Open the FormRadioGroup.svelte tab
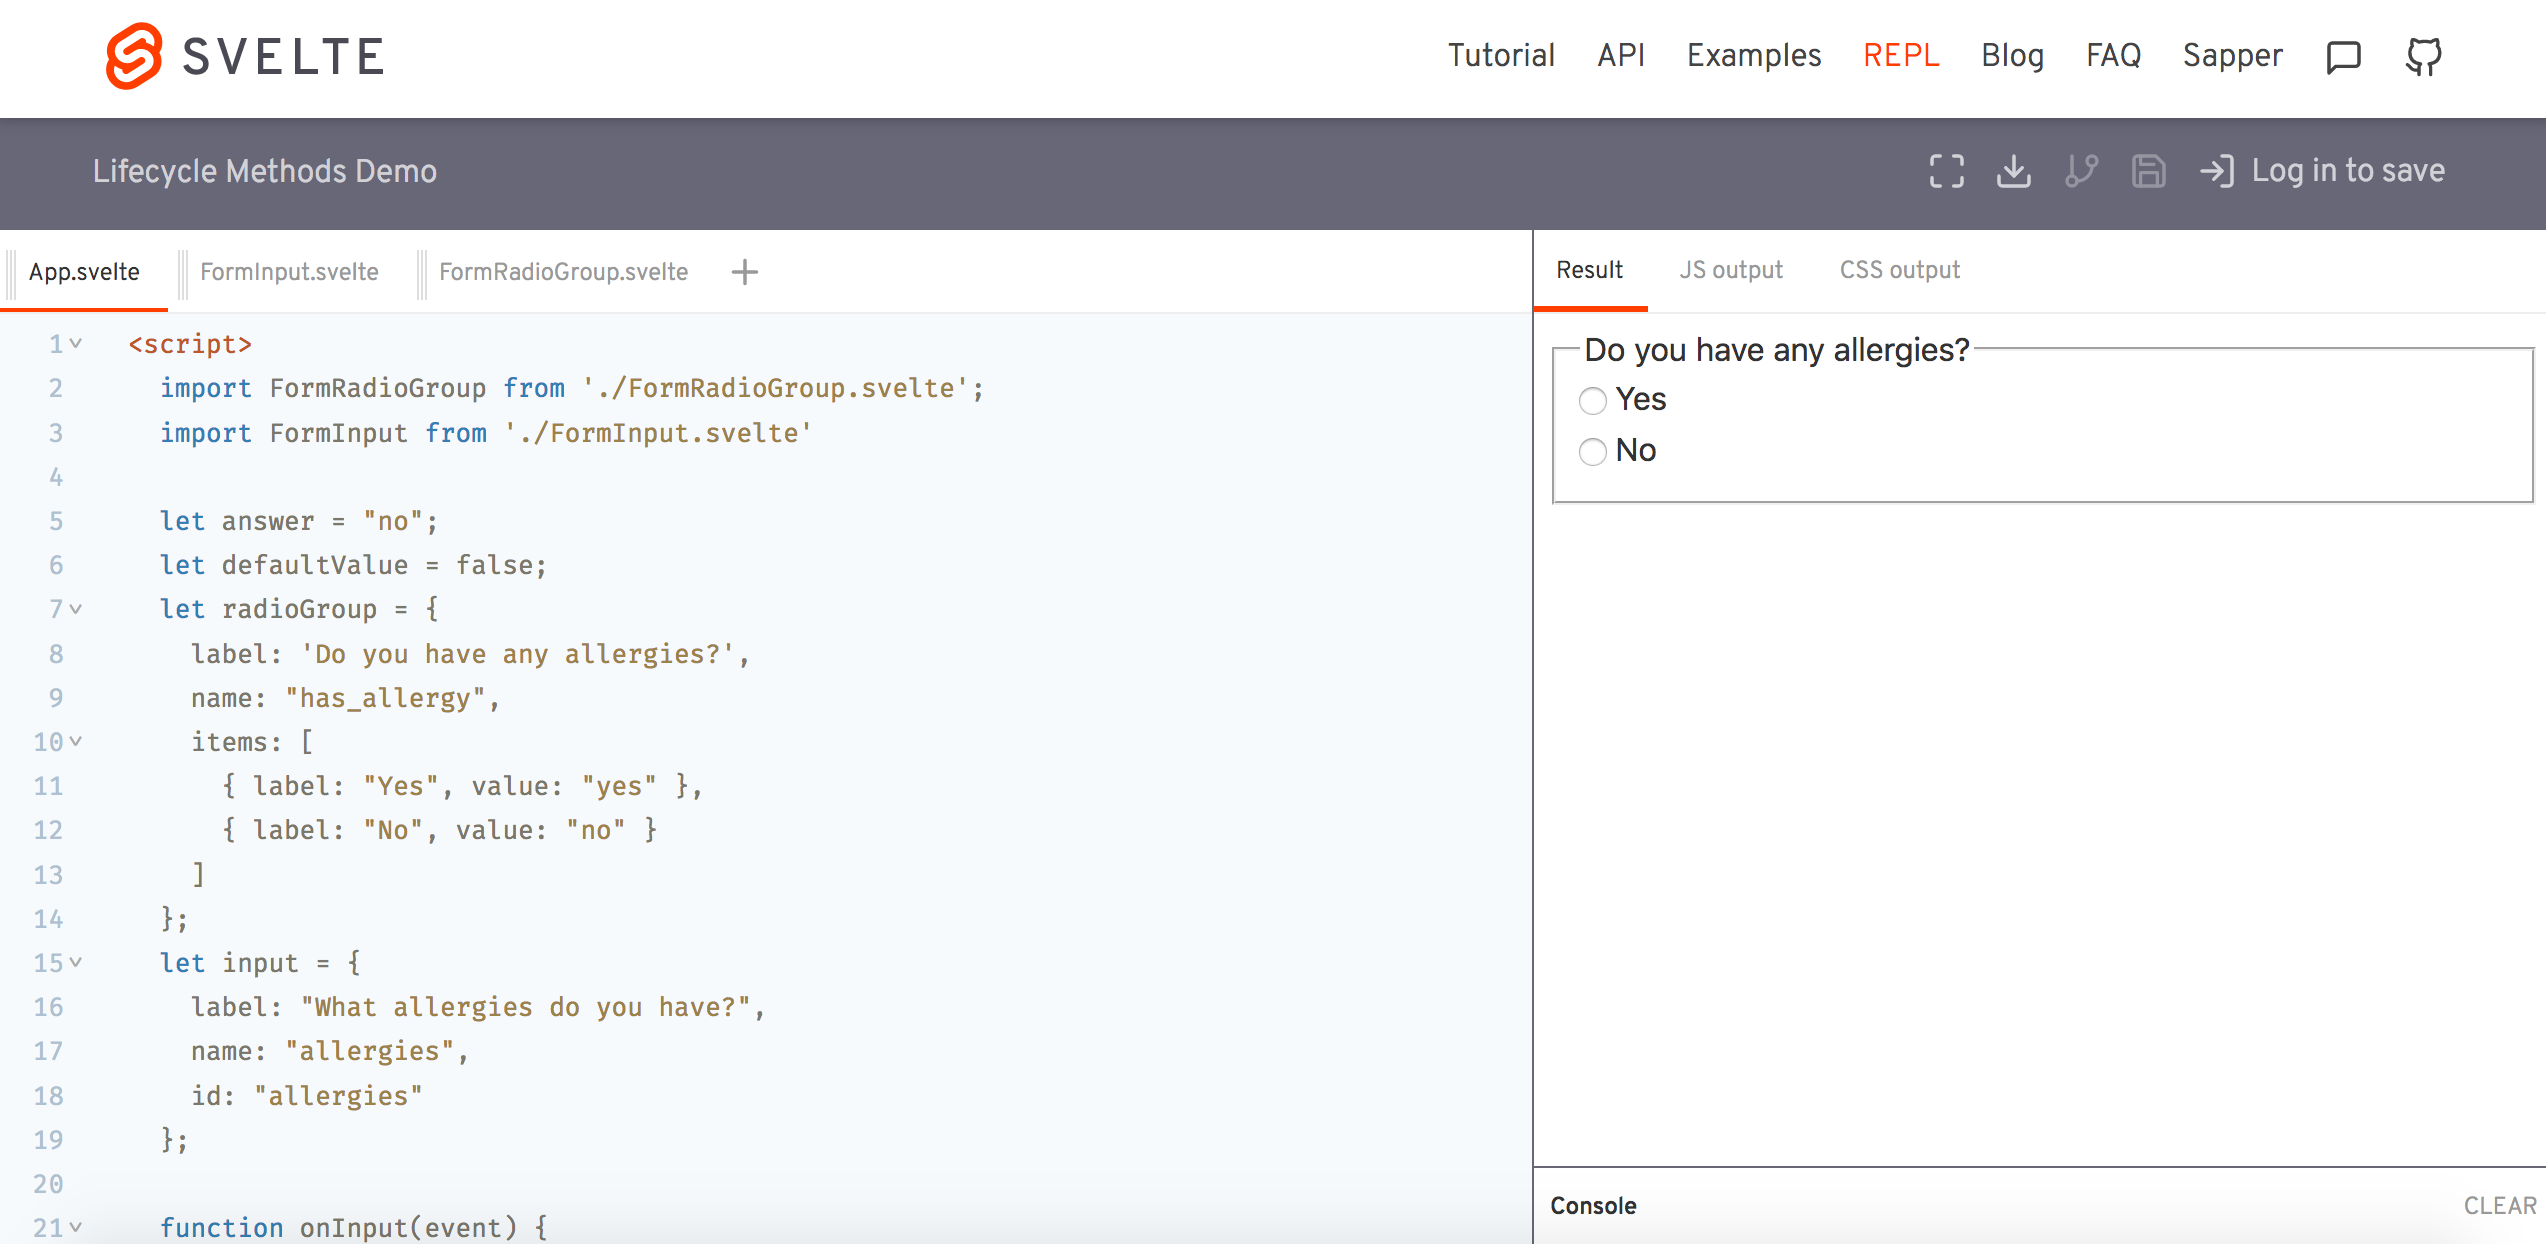 click(x=563, y=272)
